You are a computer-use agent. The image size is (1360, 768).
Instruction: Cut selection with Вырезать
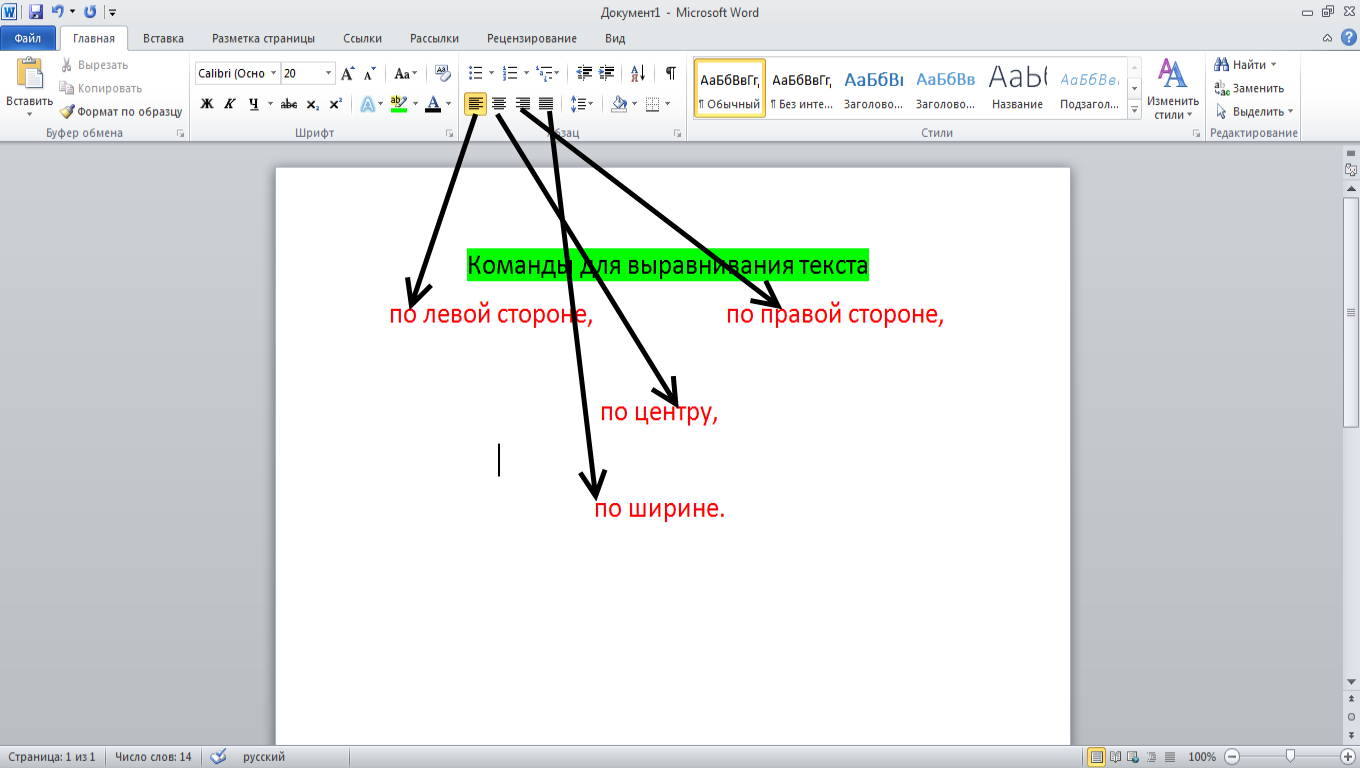click(94, 65)
